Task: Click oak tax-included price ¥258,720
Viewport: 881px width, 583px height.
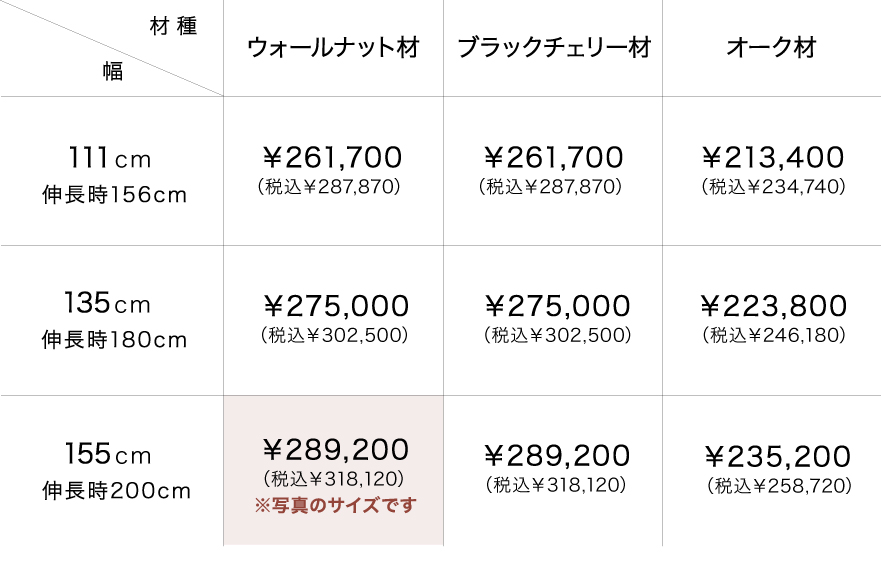Action: (779, 486)
